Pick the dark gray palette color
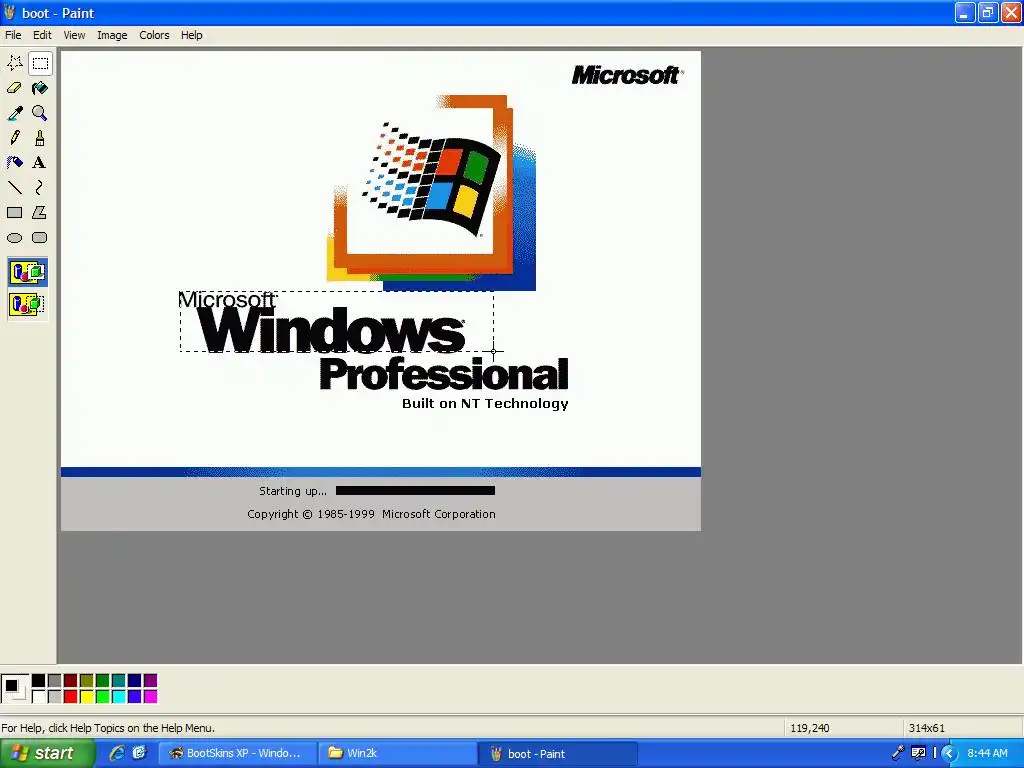The width and height of the screenshot is (1024, 768). (x=55, y=680)
